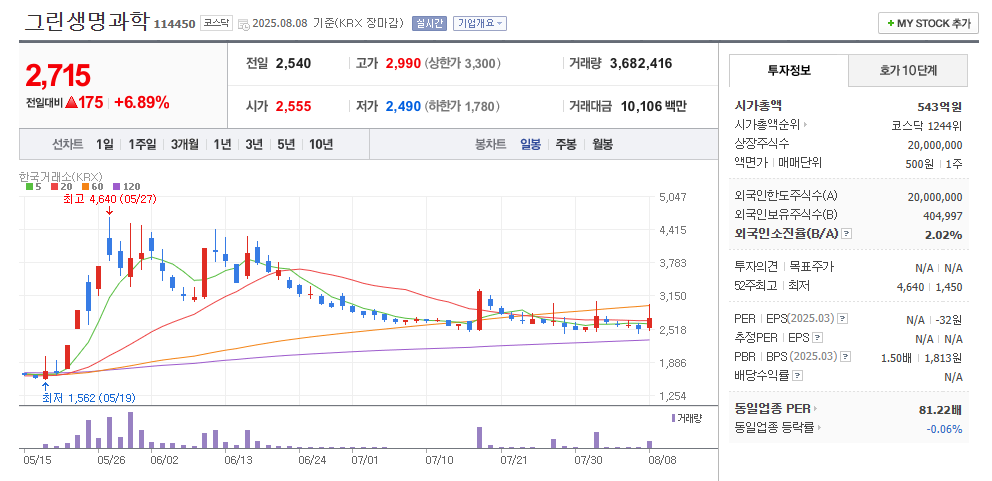Click the stock code 114450
992x481 pixels.
point(175,24)
